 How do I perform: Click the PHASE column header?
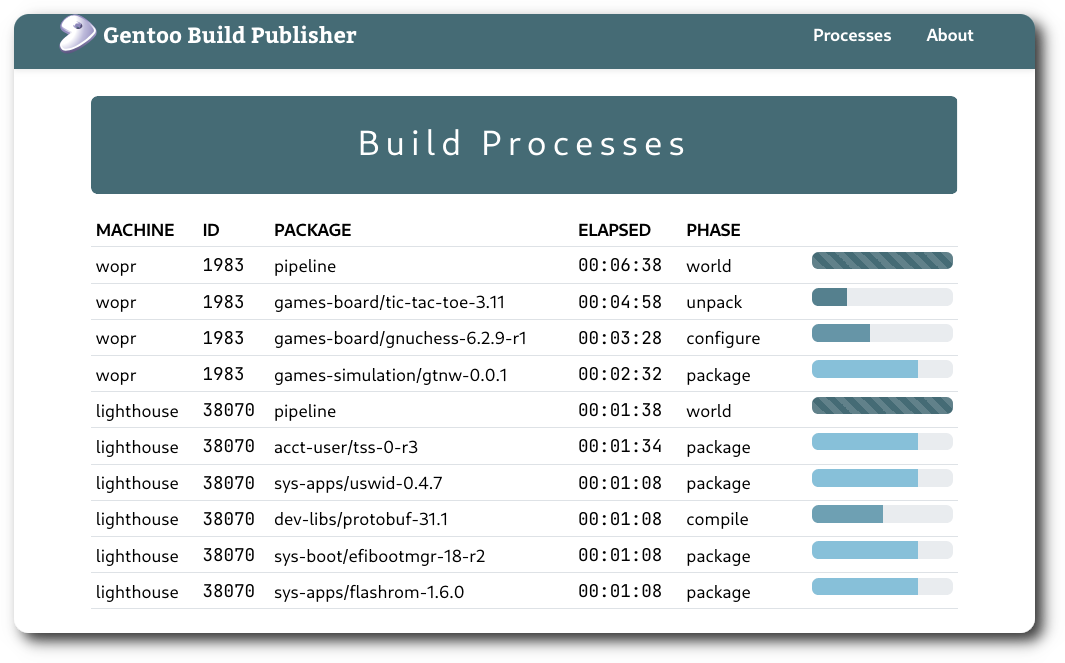713,230
